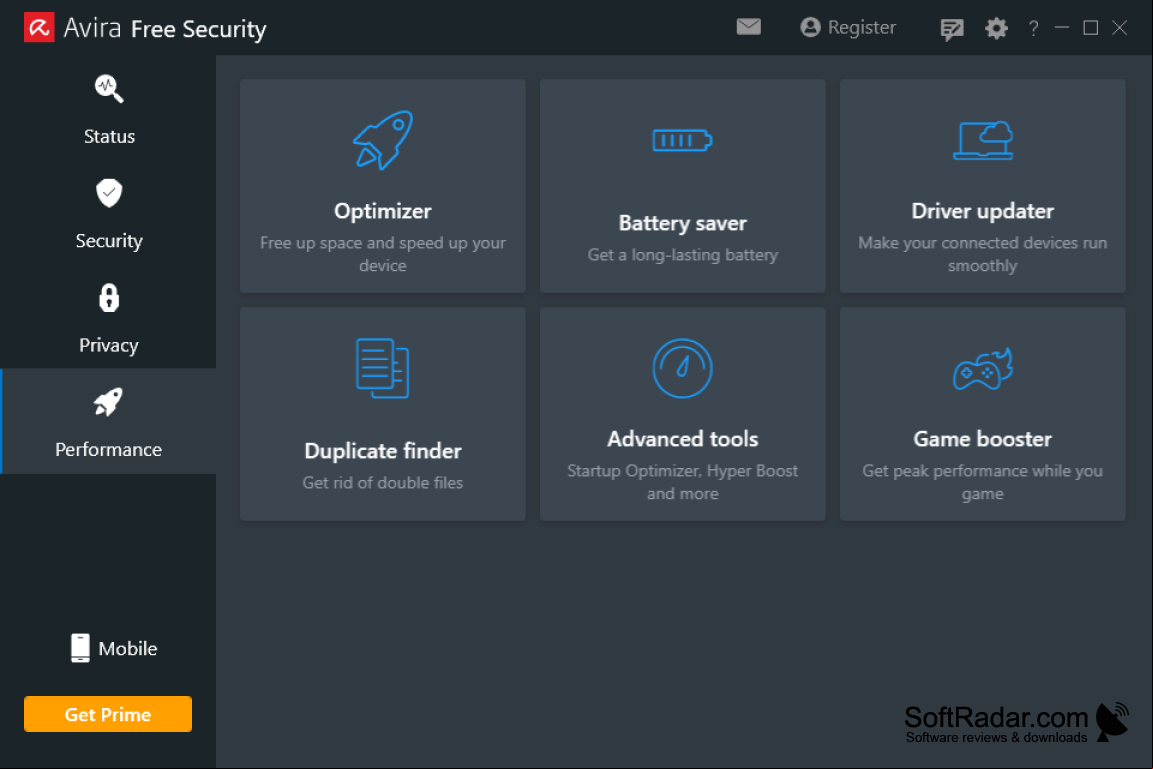1153x769 pixels.
Task: Click the Privacy padlock icon
Action: point(109,298)
